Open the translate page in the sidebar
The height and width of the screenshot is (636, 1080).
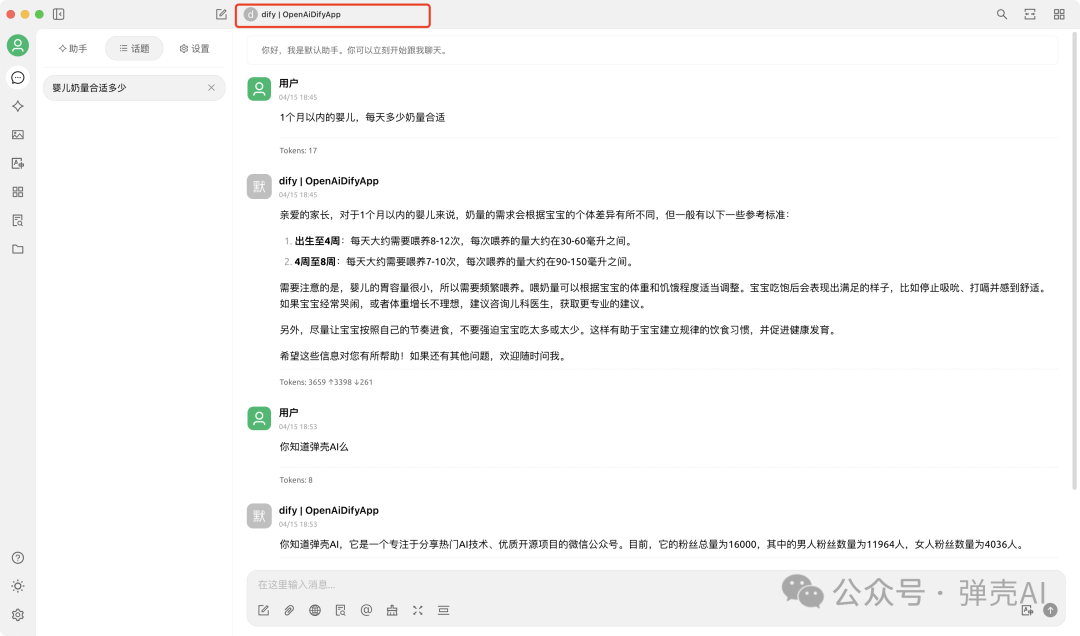coord(18,163)
